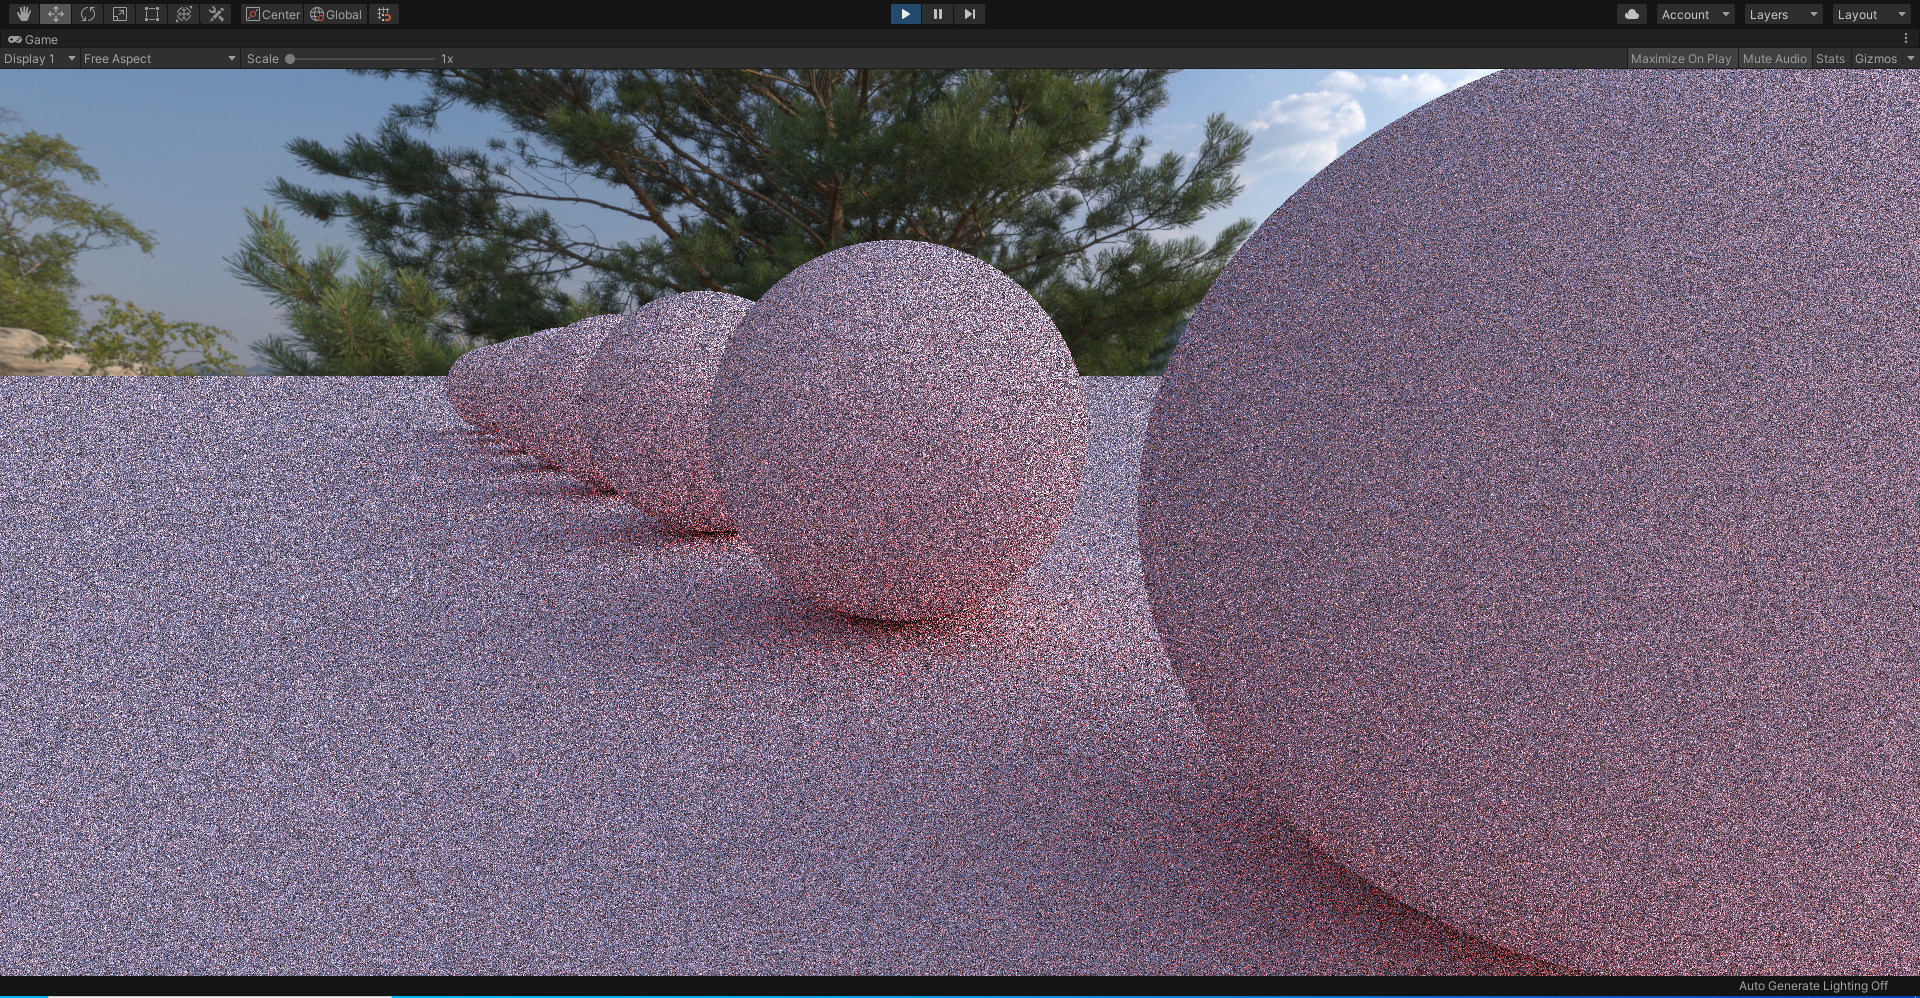Image resolution: width=1920 pixels, height=998 pixels.
Task: Click Auto Generate Lighting Off status
Action: tap(1813, 986)
